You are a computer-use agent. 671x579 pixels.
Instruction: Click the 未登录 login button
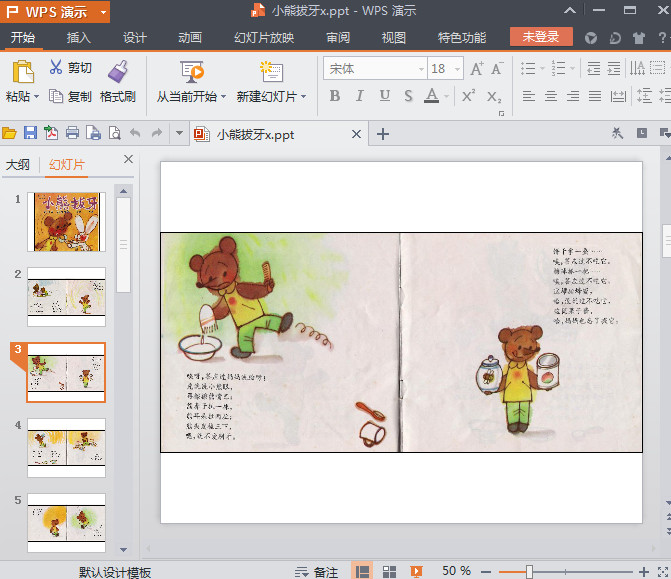[x=541, y=37]
